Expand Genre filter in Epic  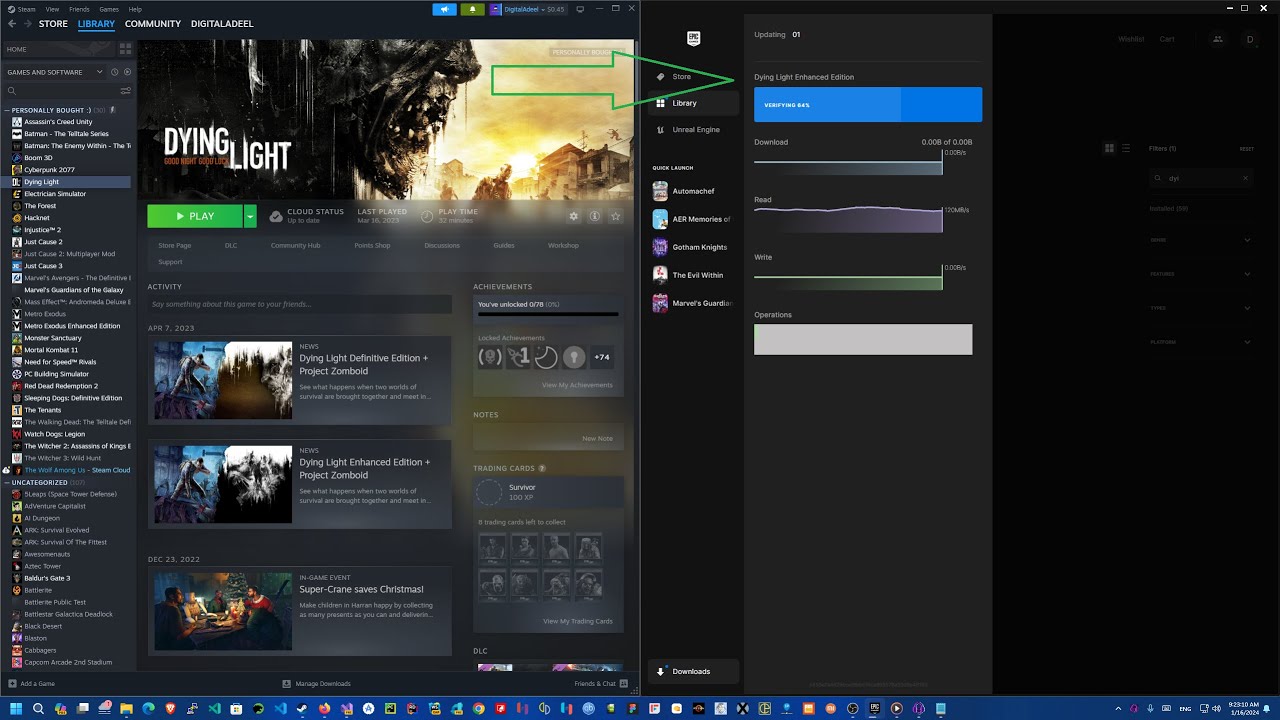pos(1247,240)
